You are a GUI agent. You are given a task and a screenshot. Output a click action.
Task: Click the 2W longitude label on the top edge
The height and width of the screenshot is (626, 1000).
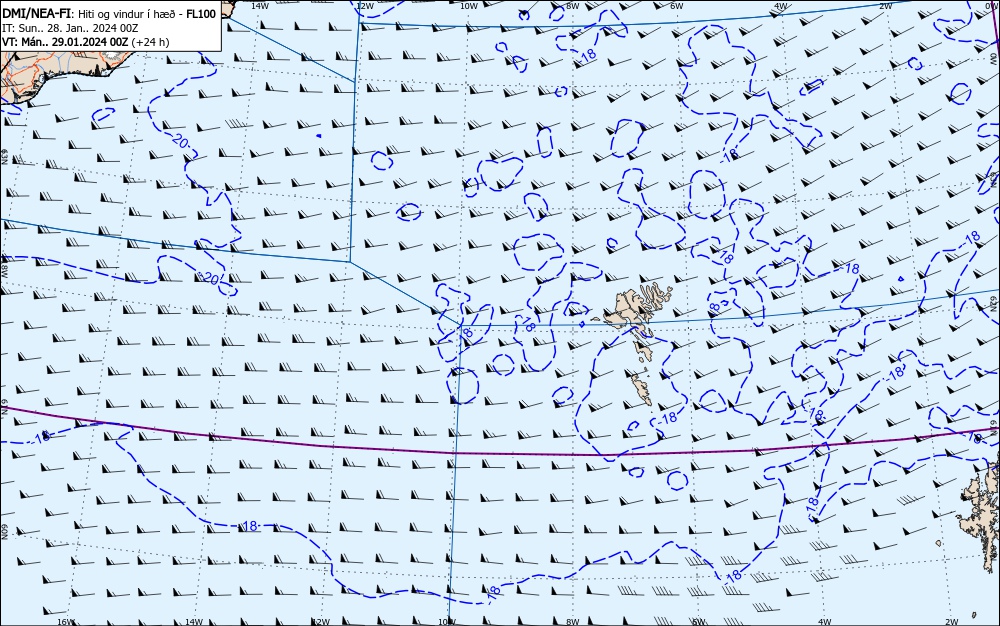click(x=885, y=6)
